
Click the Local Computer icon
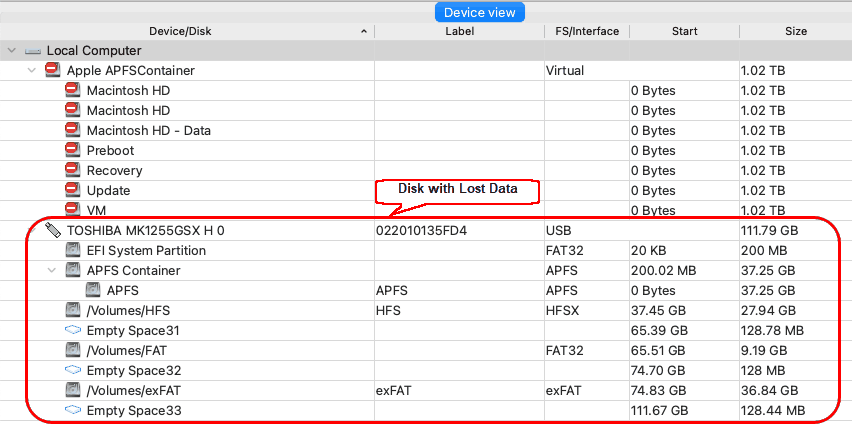point(33,51)
